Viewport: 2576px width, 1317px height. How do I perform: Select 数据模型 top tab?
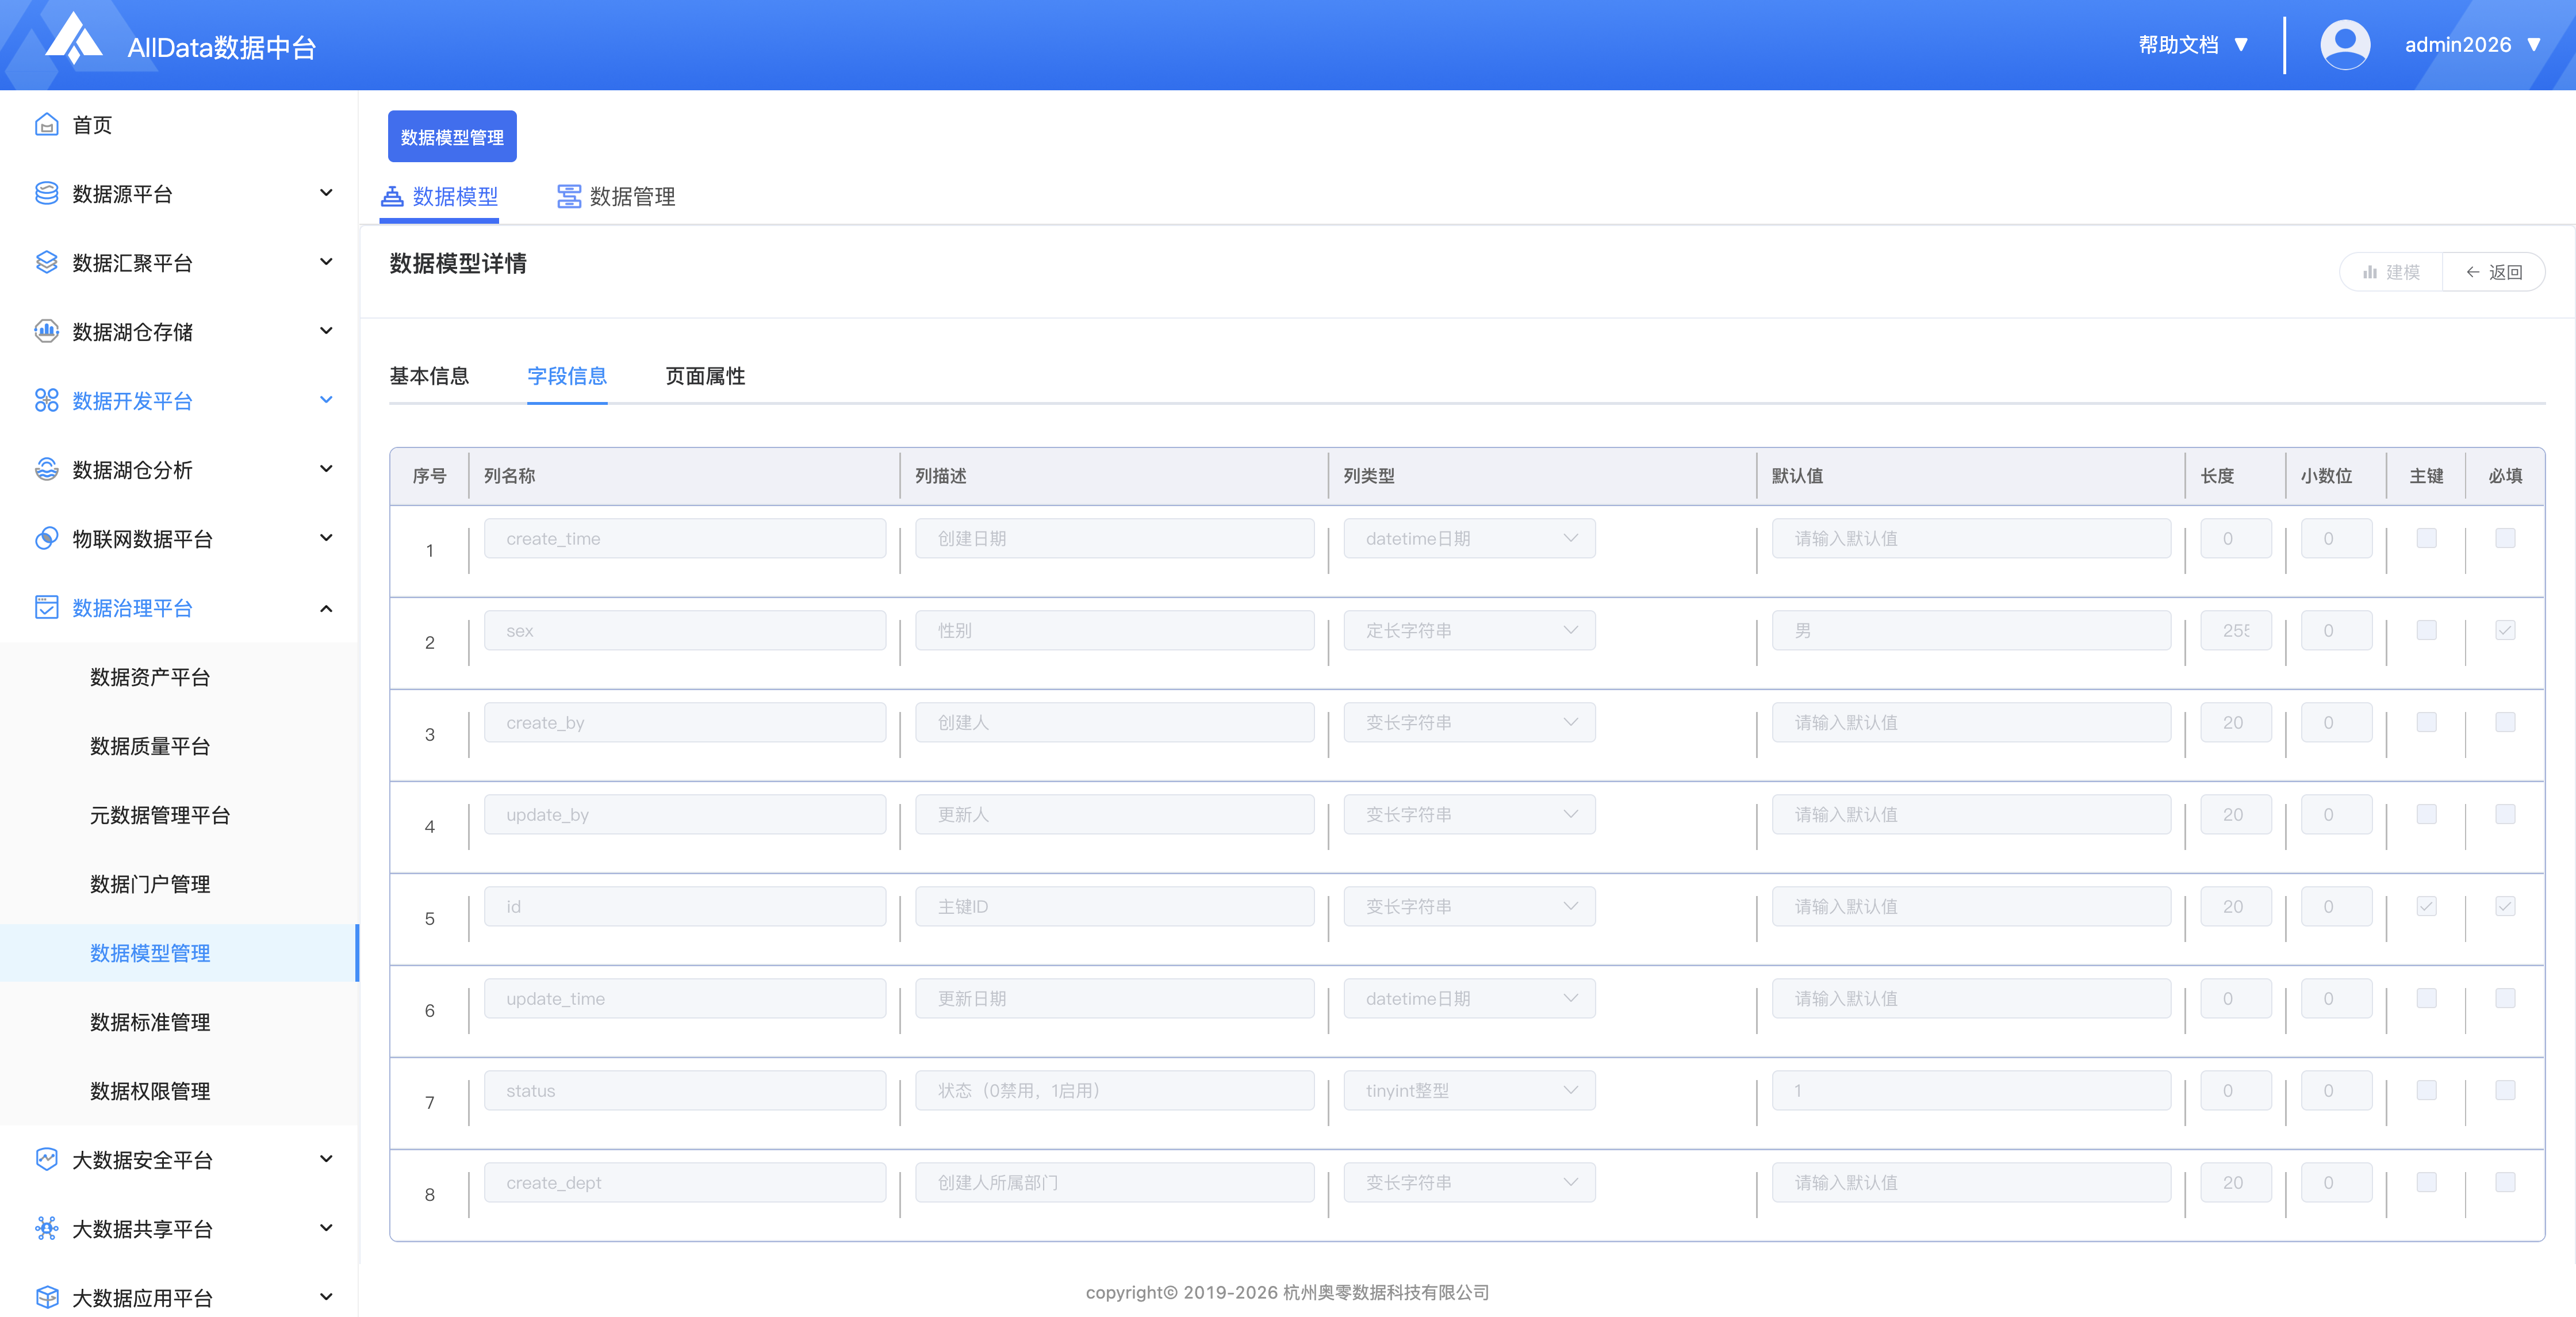pos(439,196)
